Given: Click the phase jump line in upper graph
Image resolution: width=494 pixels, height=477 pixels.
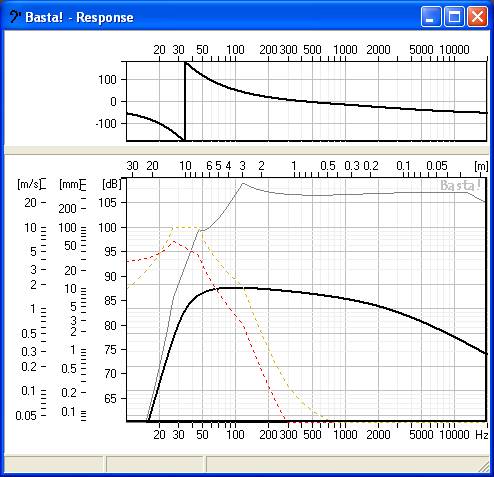Looking at the screenshot, I should 185,102.
